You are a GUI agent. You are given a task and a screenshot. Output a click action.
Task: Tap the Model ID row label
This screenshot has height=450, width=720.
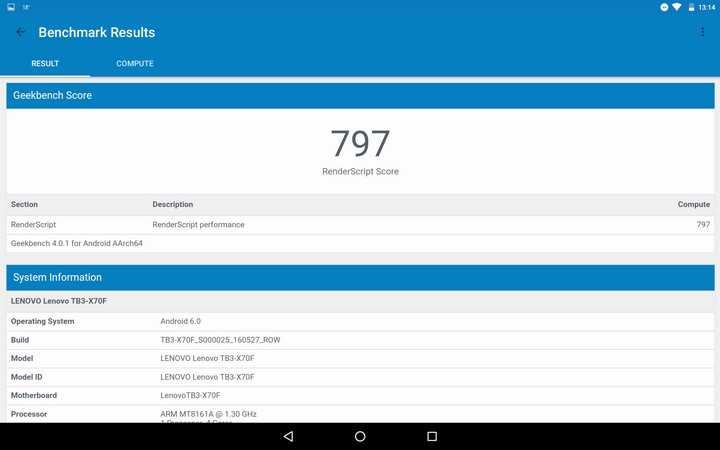(x=27, y=377)
